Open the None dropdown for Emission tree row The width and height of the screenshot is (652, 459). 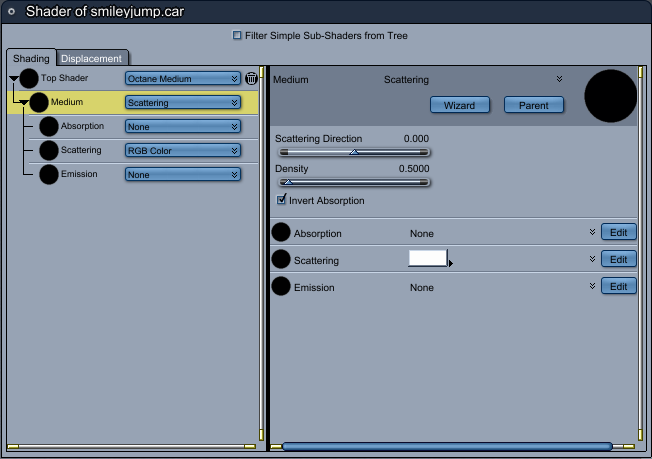pyautogui.click(x=183, y=175)
